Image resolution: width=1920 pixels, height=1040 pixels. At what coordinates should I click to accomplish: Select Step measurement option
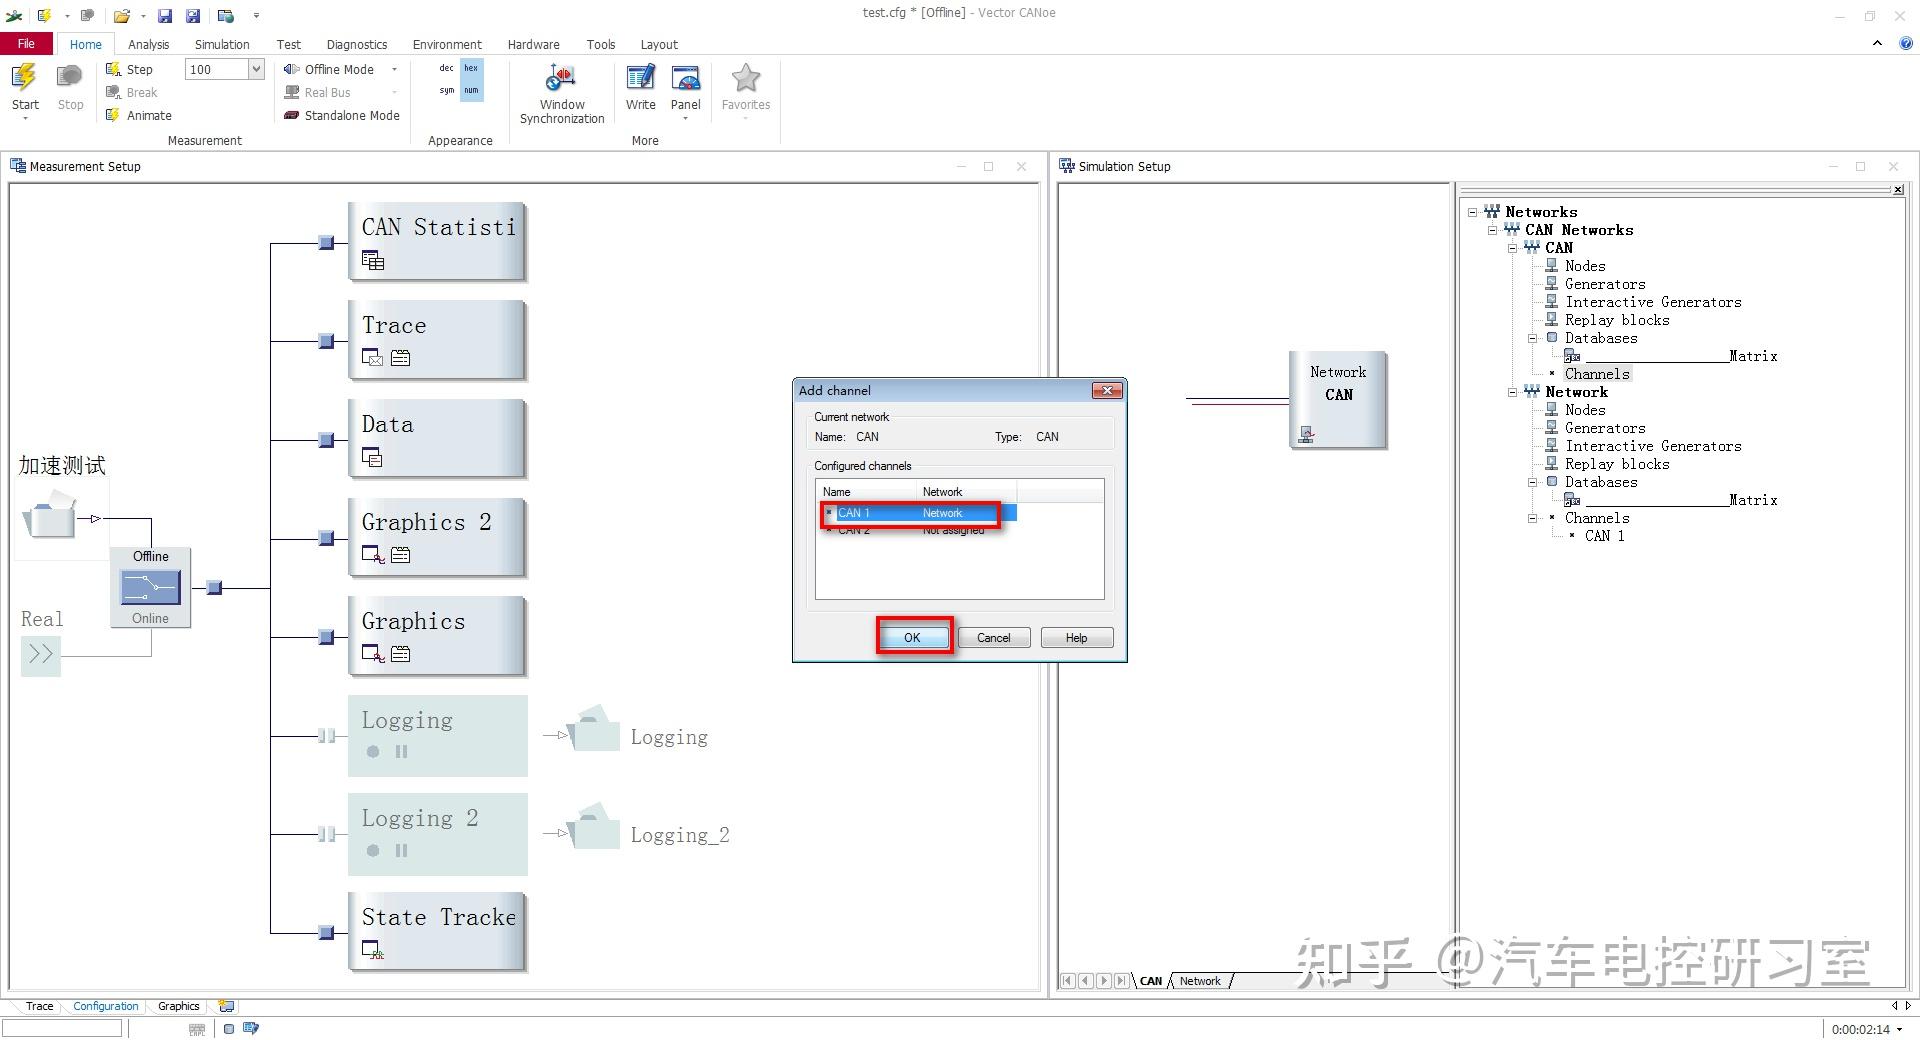point(129,69)
